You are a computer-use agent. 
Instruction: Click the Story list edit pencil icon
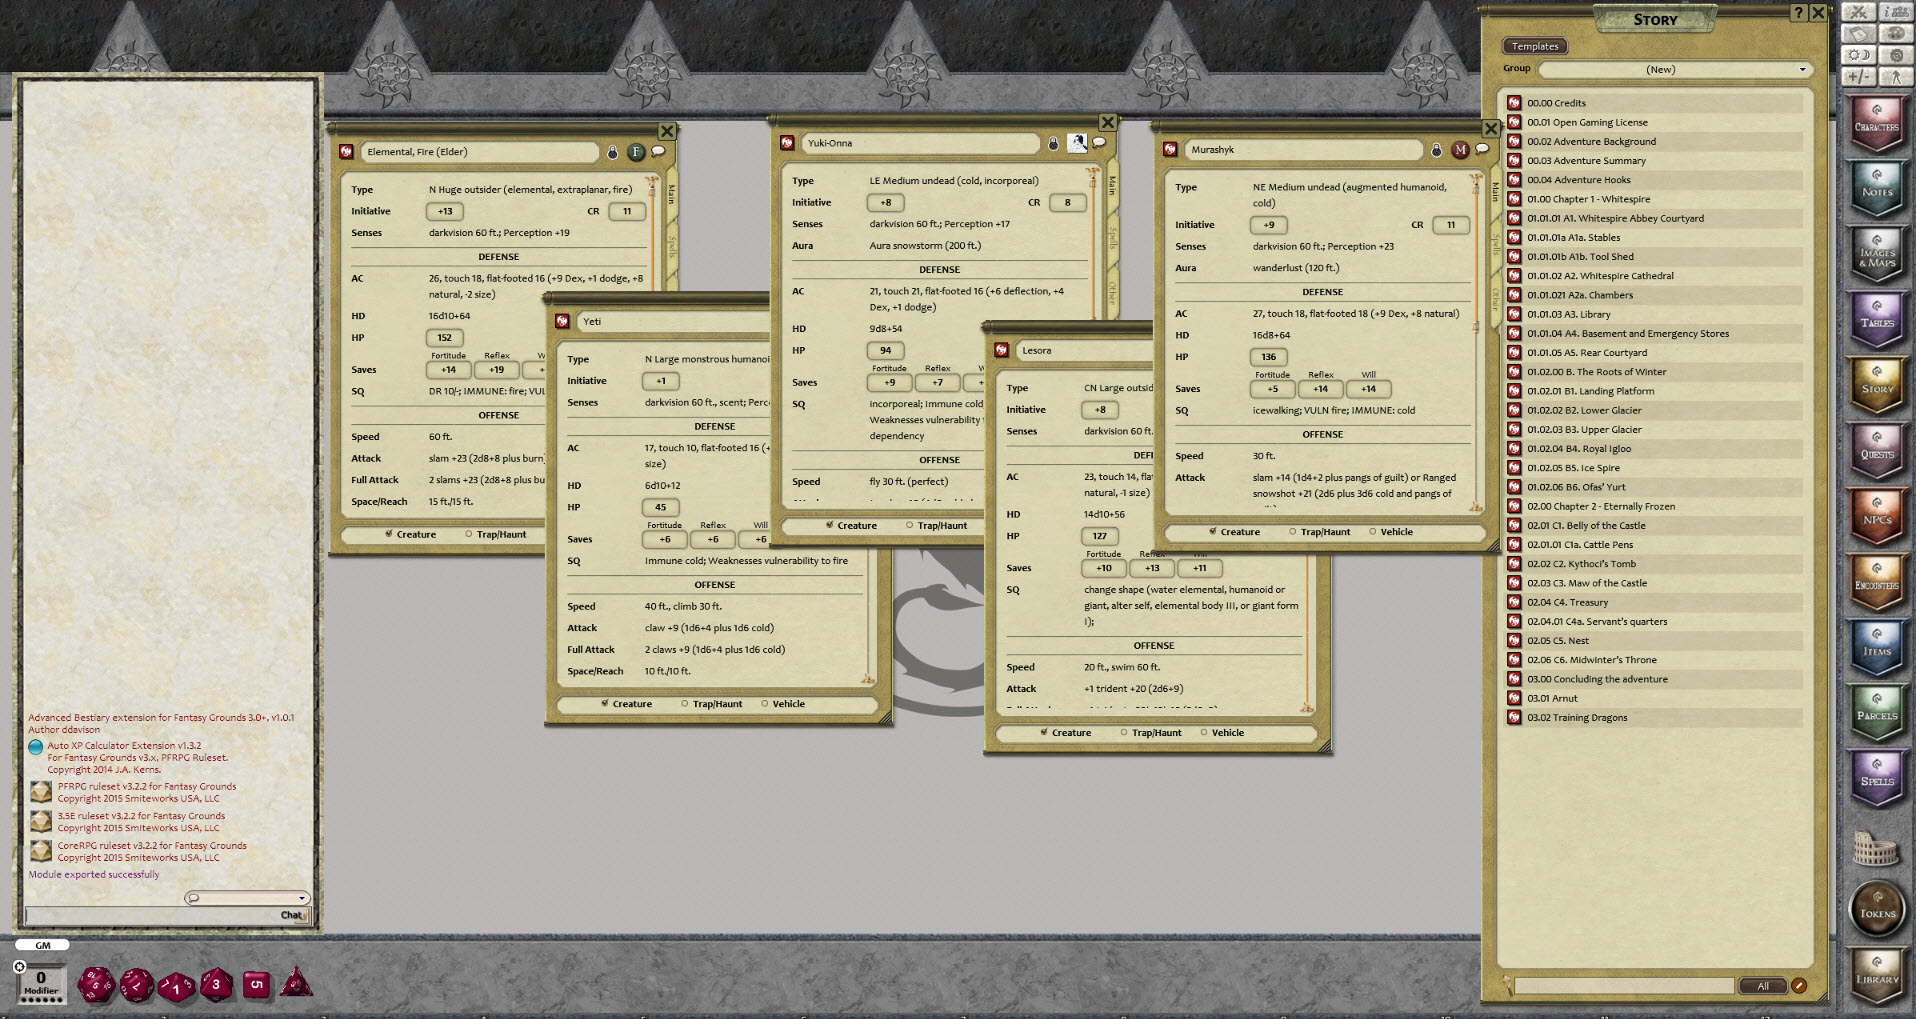point(1799,986)
